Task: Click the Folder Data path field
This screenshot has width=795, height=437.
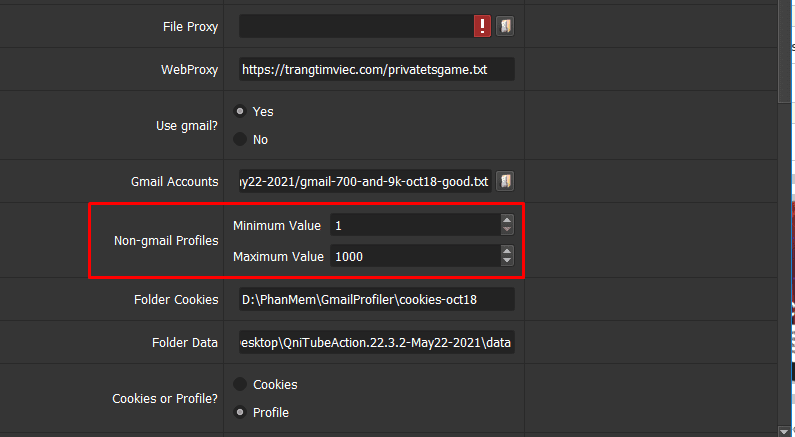Action: (x=376, y=342)
